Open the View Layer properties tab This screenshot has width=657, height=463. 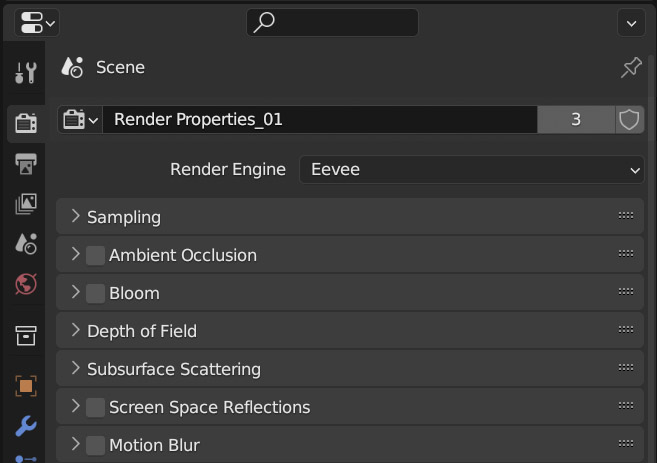tap(26, 204)
